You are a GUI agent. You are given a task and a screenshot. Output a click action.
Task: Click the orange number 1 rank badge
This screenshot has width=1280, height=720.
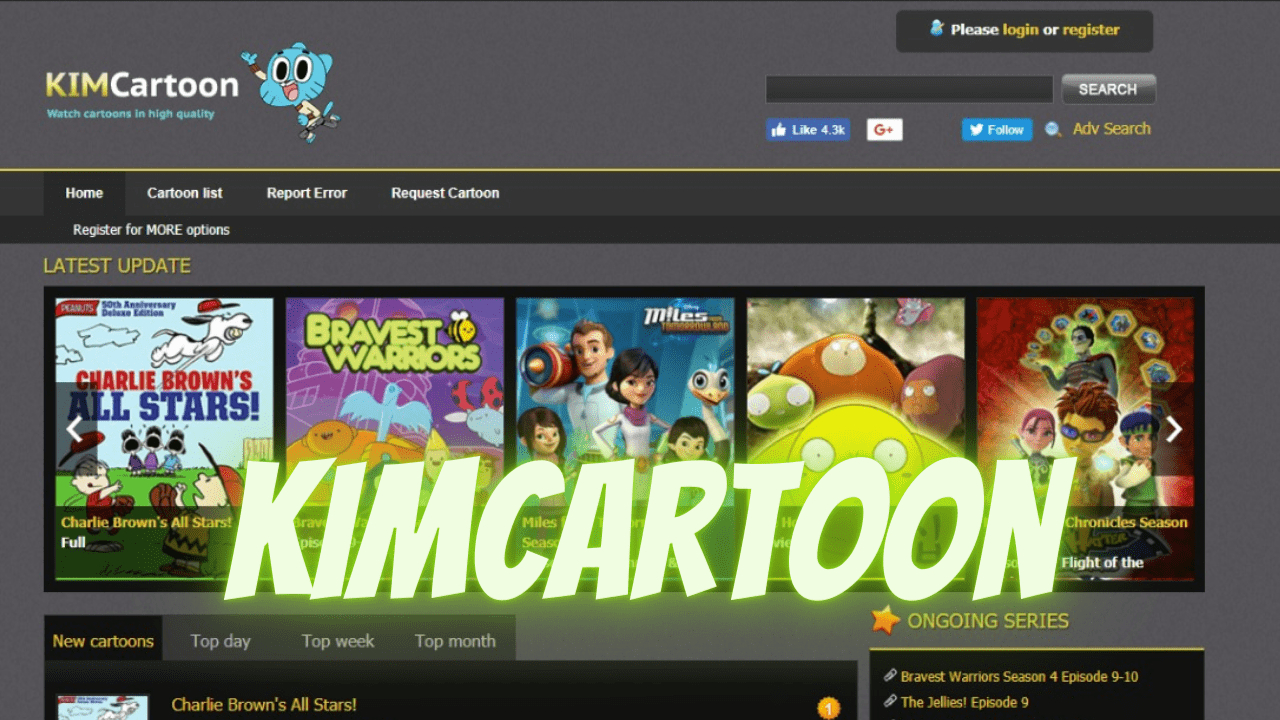coord(828,708)
